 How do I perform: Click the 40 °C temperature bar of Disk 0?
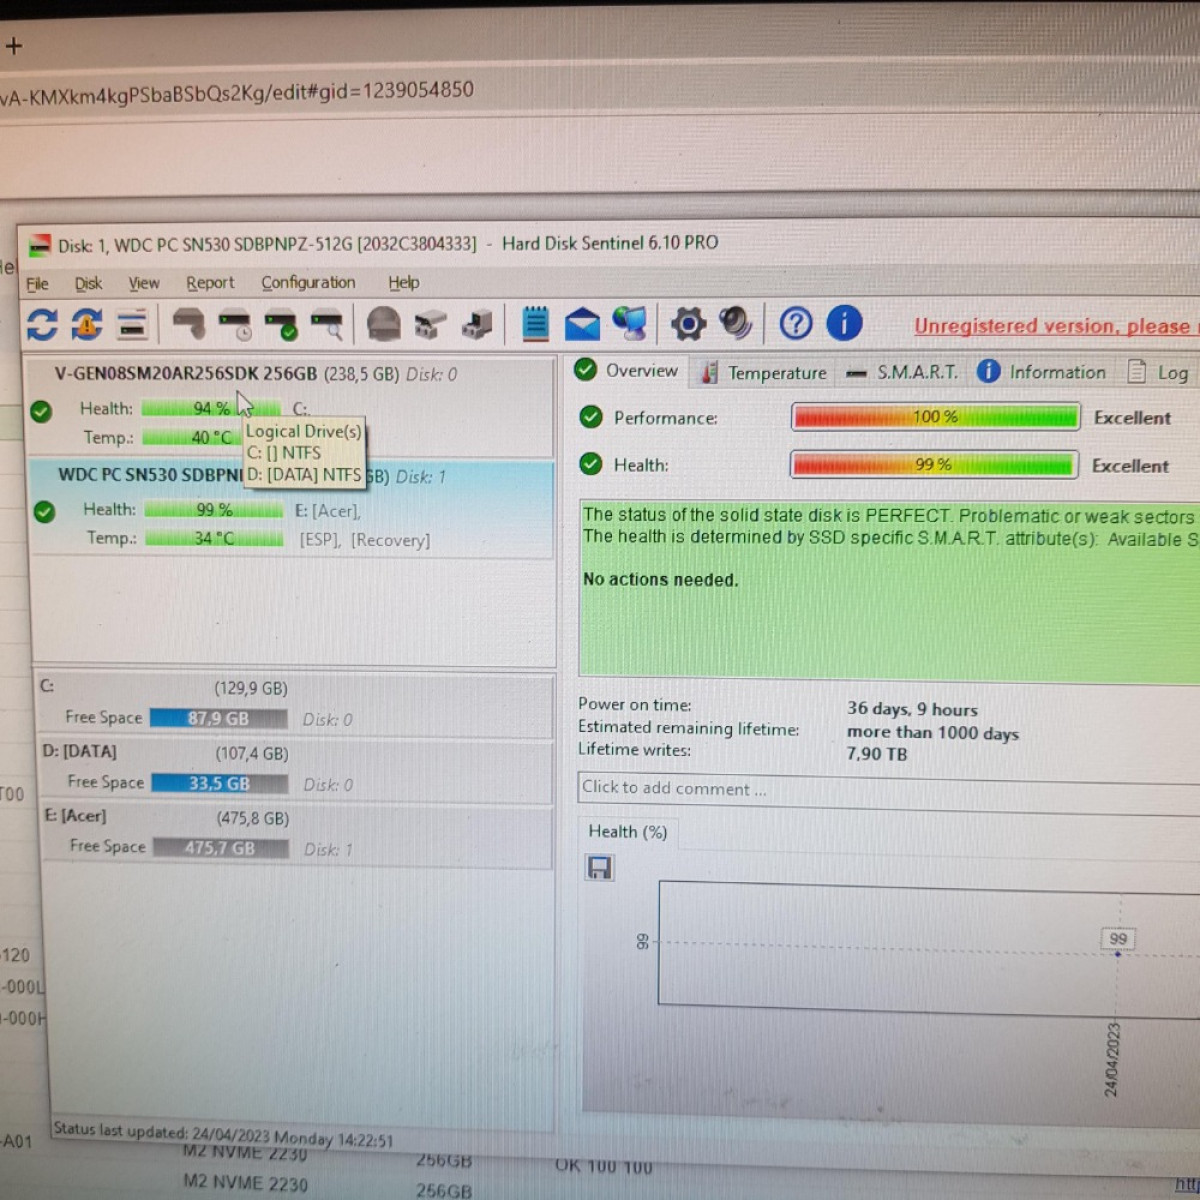[x=195, y=437]
